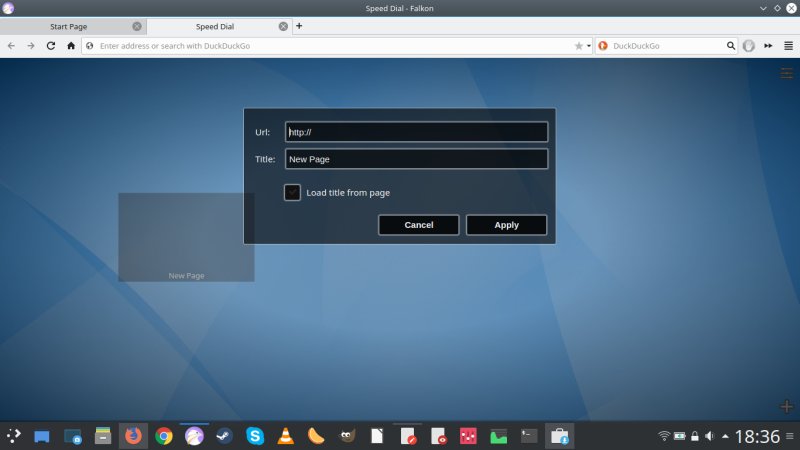This screenshot has width=800, height=450.
Task: Open bookmark star dropdown arrow
Action: click(x=589, y=46)
